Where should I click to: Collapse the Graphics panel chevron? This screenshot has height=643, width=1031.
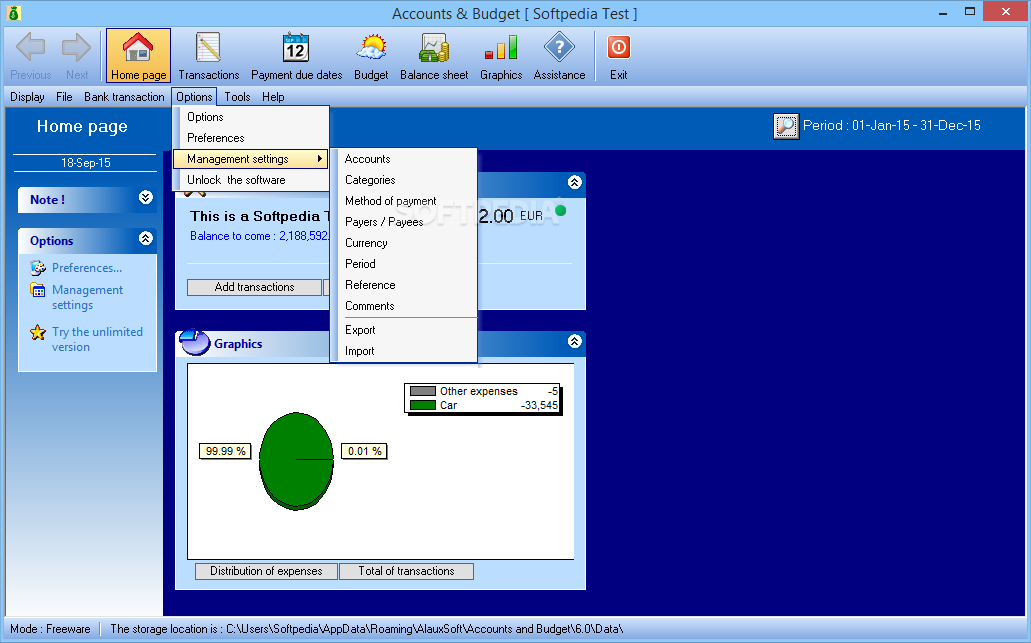click(575, 341)
